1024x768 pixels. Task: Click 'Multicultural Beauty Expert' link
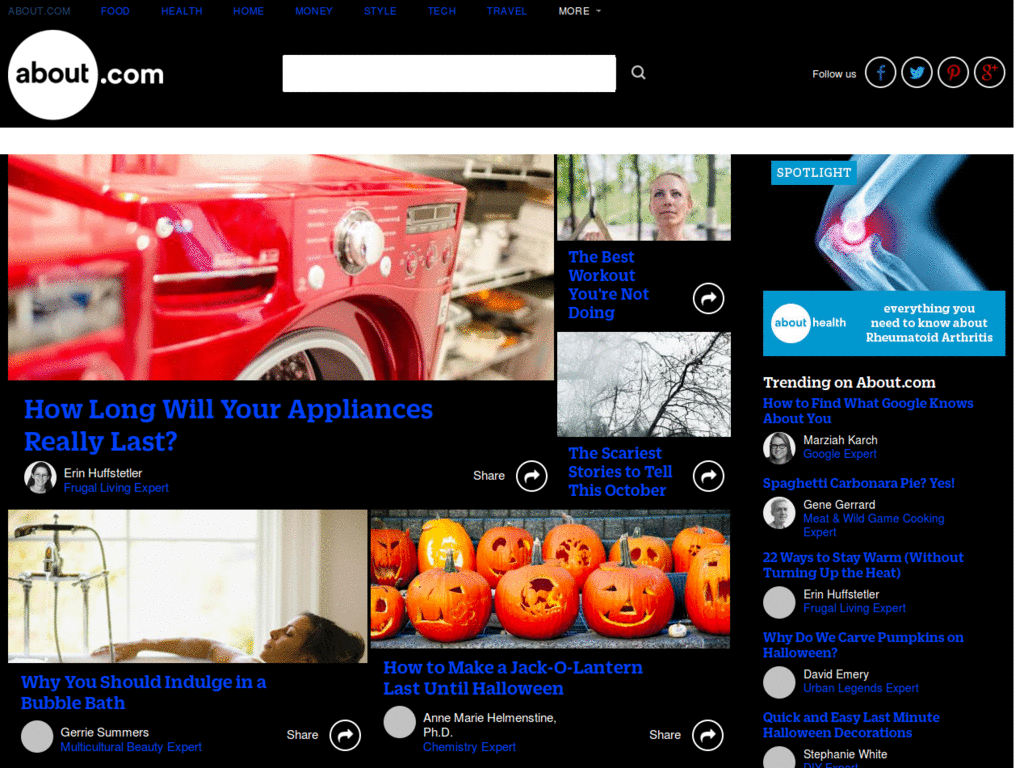[x=131, y=747]
